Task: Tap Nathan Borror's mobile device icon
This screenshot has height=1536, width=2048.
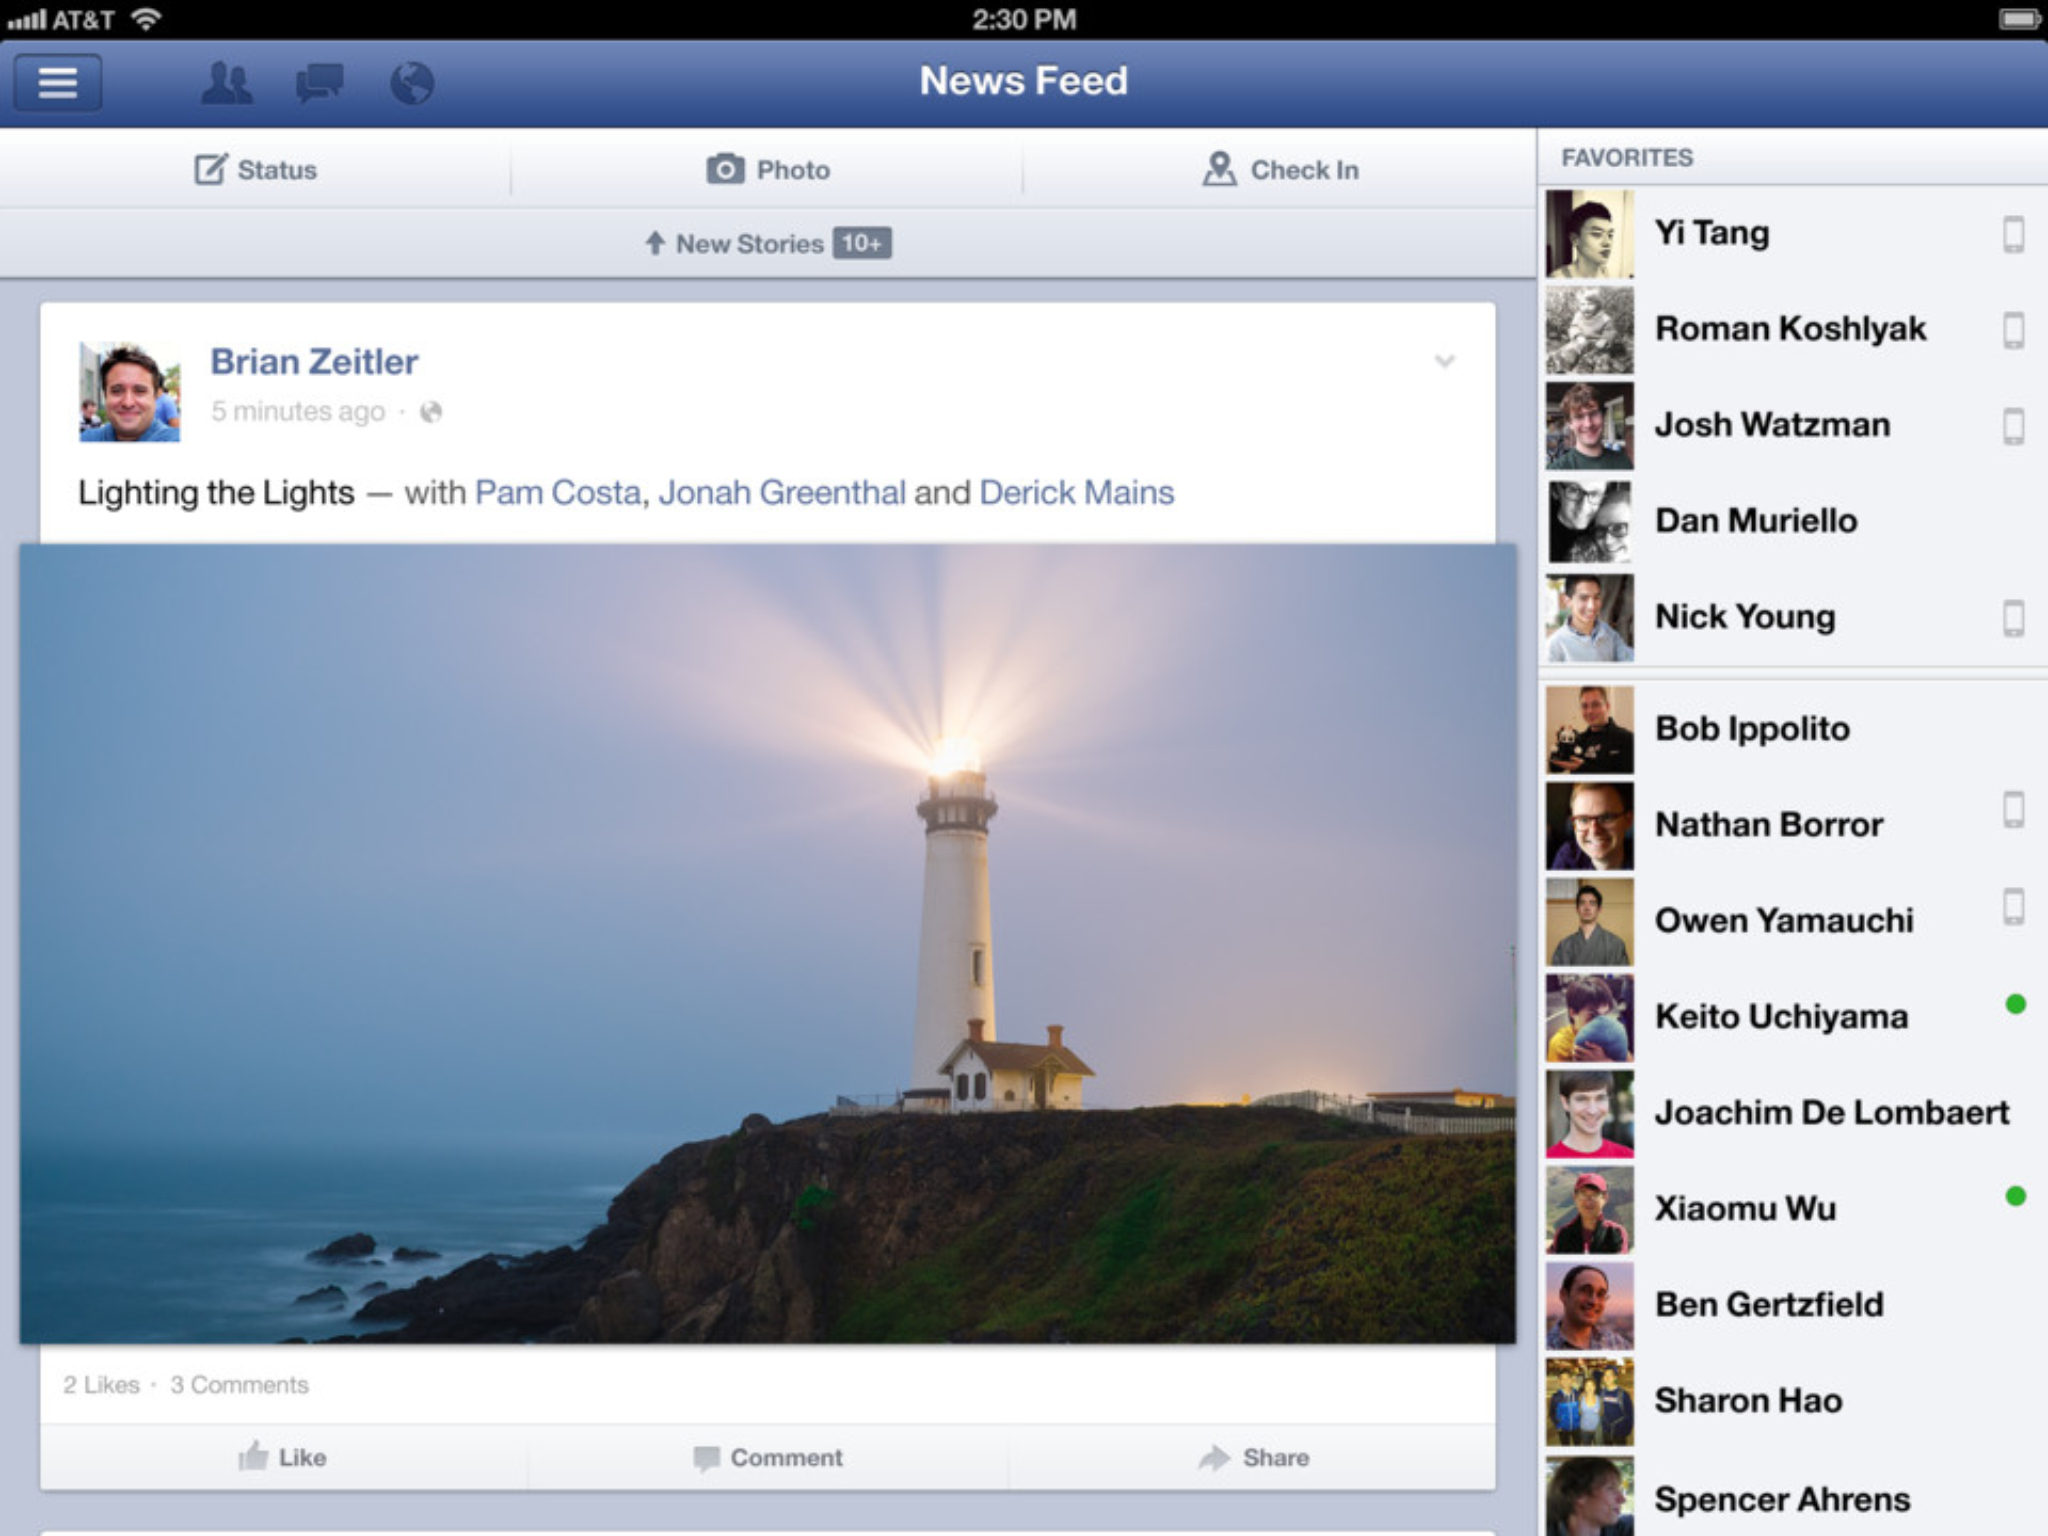Action: pos(2014,810)
